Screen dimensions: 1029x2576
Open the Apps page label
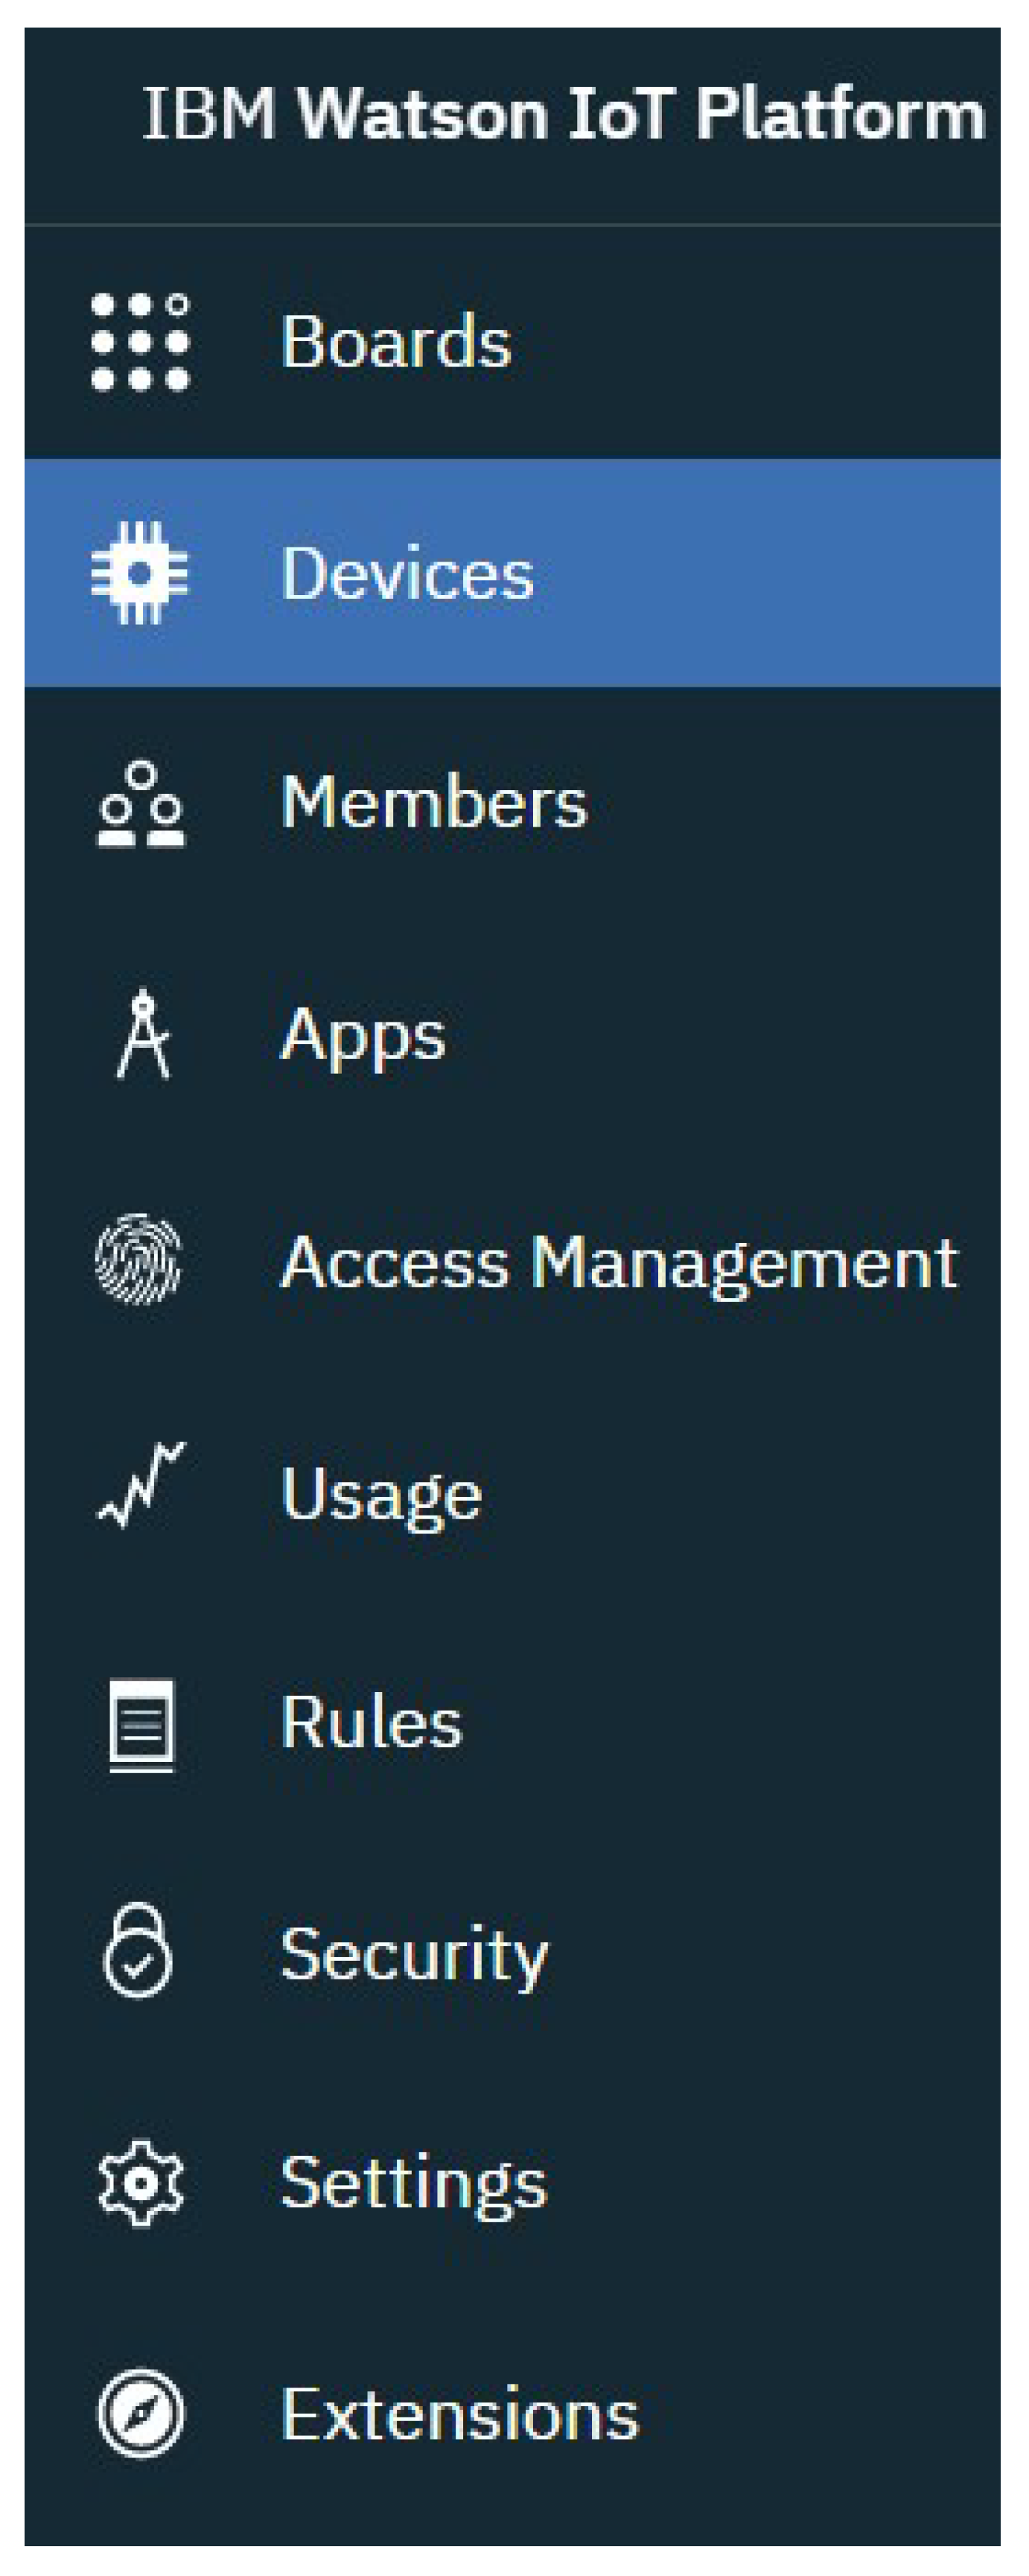coord(363,1036)
